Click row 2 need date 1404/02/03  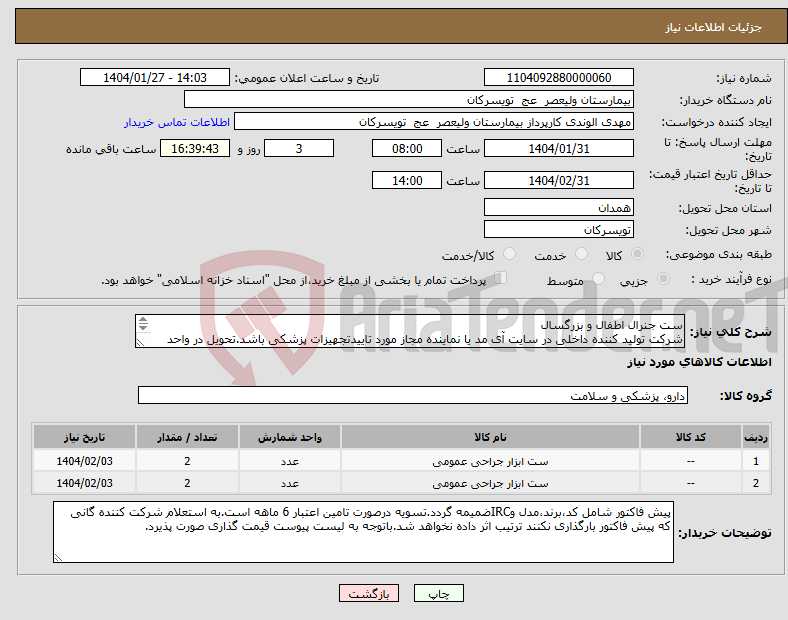84,483
